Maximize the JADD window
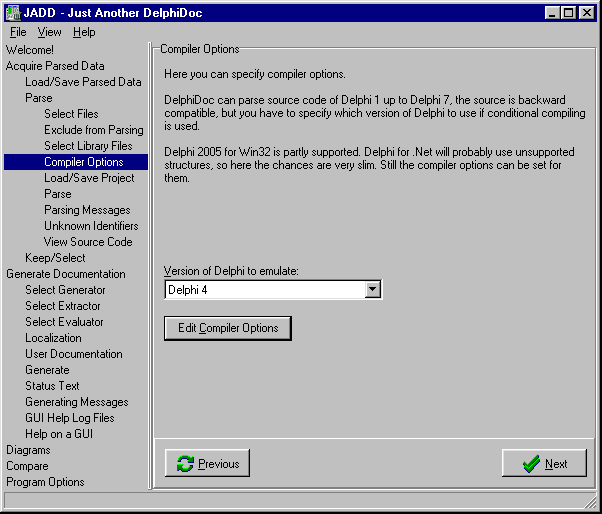This screenshot has width=602, height=514. pyautogui.click(x=567, y=12)
